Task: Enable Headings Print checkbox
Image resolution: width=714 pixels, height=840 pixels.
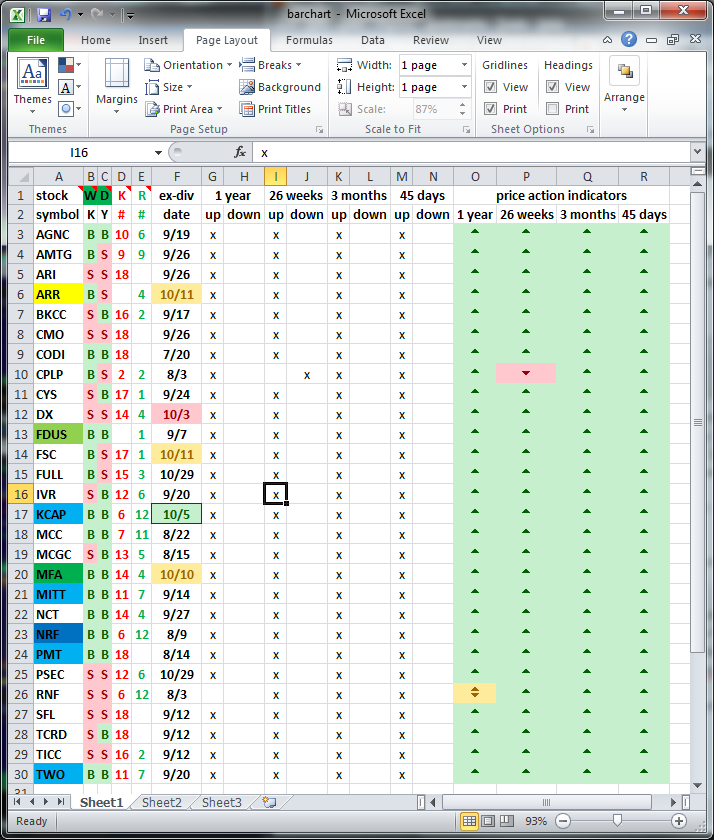Action: [x=553, y=109]
